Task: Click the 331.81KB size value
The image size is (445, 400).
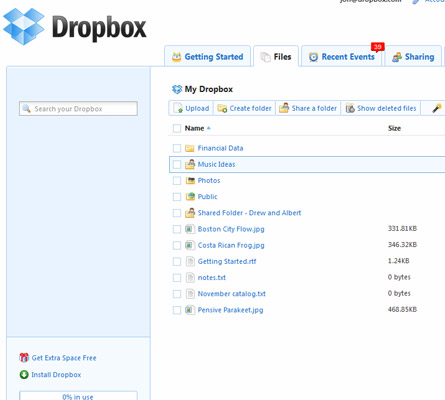Action: [x=402, y=228]
